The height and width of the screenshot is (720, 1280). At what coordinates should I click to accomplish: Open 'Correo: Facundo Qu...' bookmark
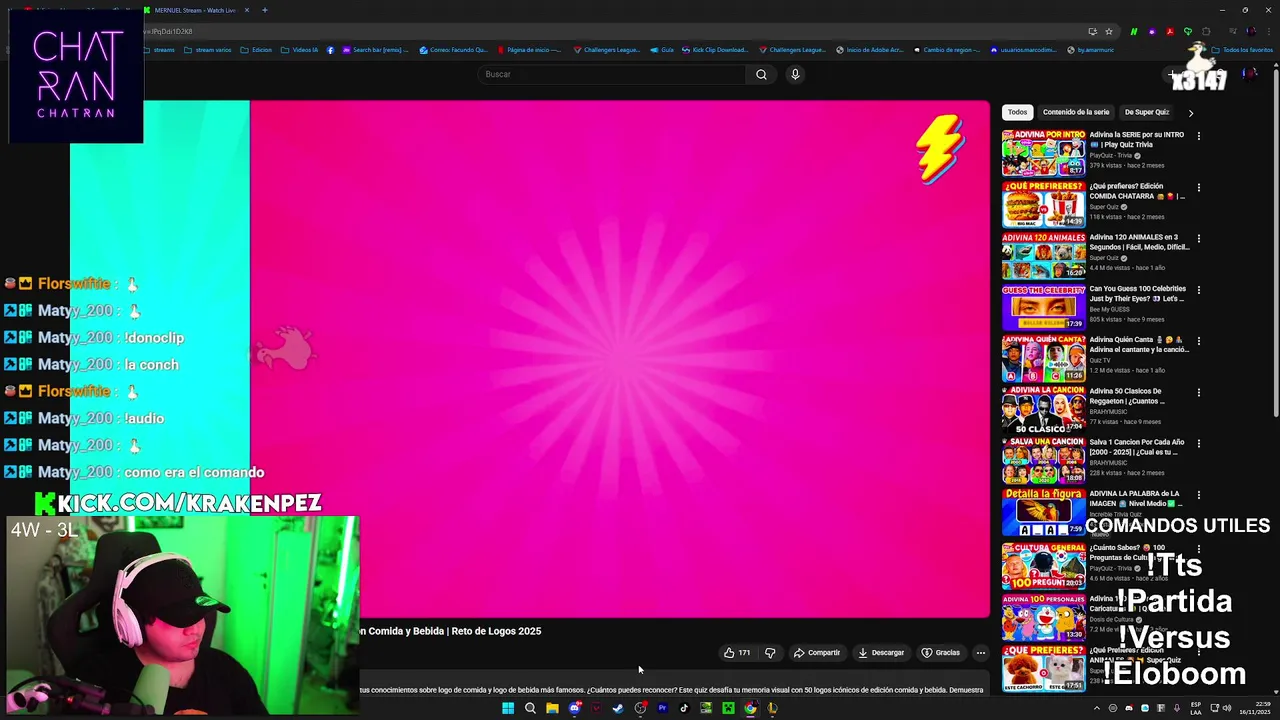click(x=453, y=50)
